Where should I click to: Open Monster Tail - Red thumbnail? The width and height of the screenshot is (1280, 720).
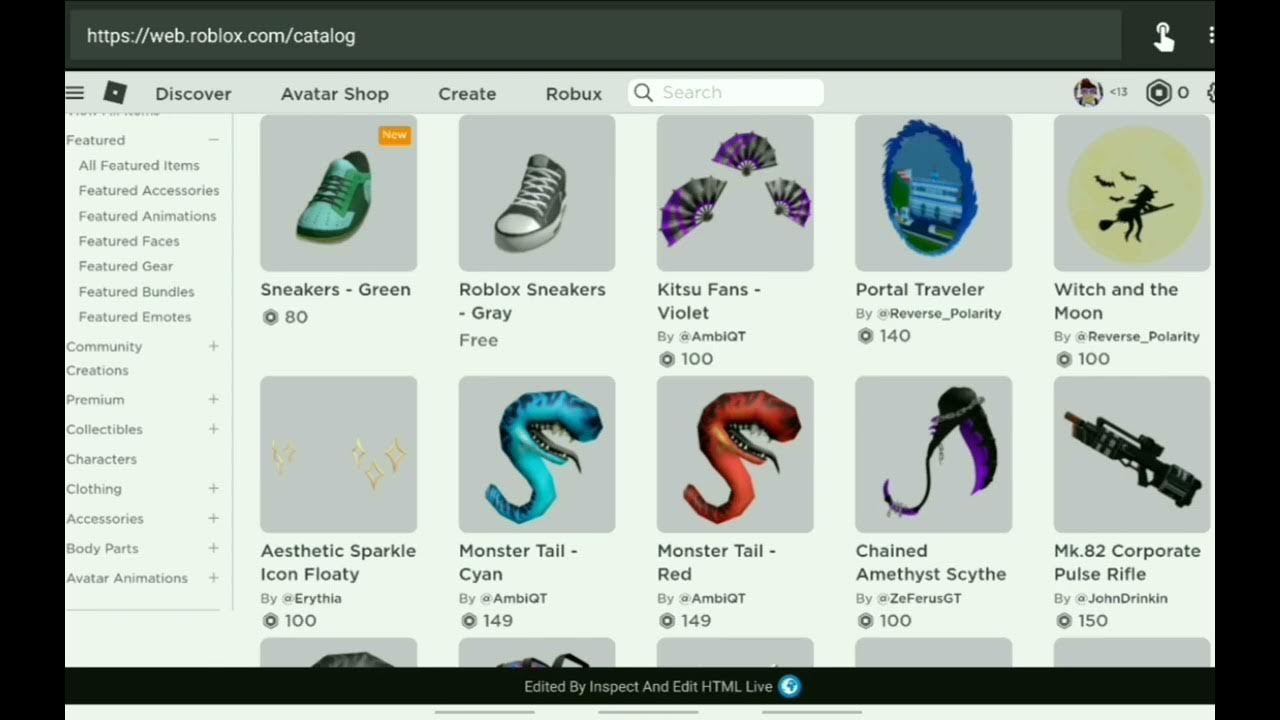coord(735,454)
